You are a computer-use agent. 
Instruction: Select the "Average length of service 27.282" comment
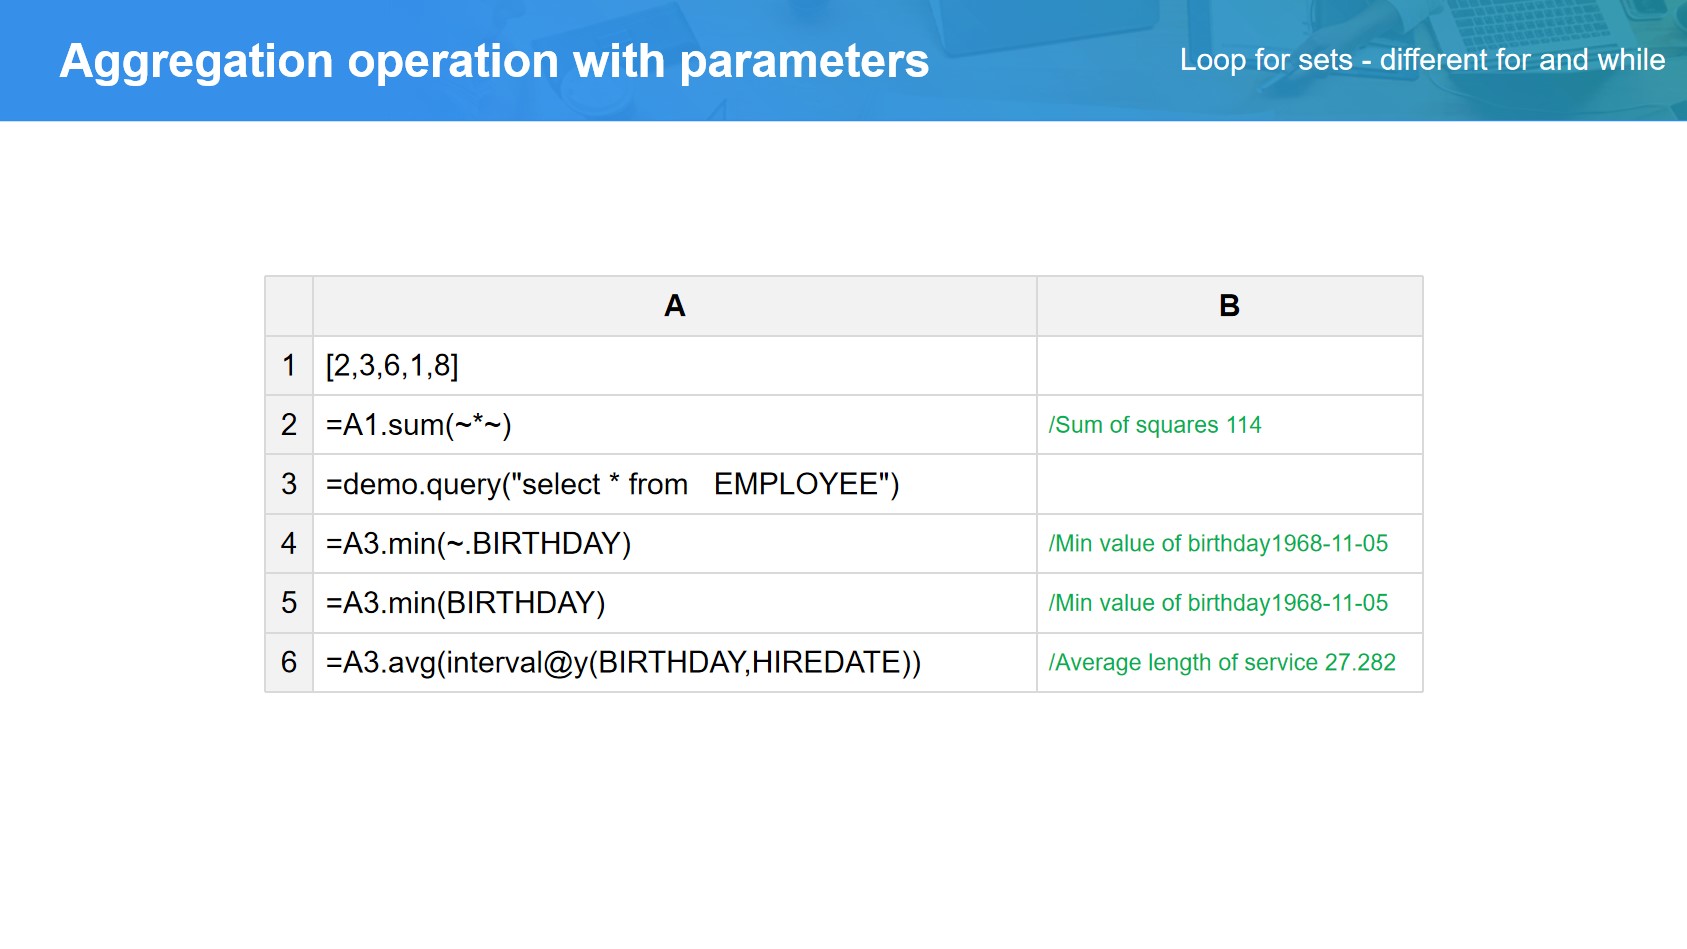pos(1221,662)
